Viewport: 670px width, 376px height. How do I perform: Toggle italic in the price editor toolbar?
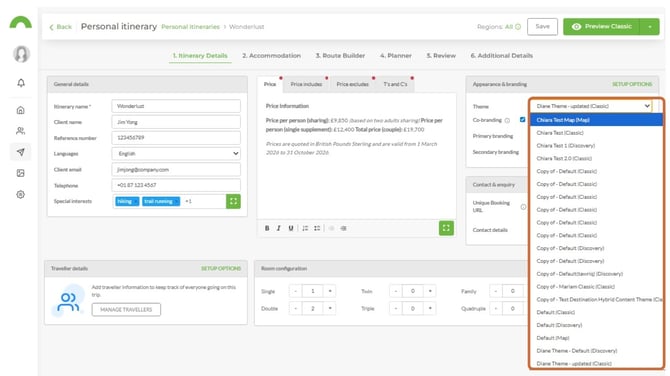pyautogui.click(x=279, y=228)
